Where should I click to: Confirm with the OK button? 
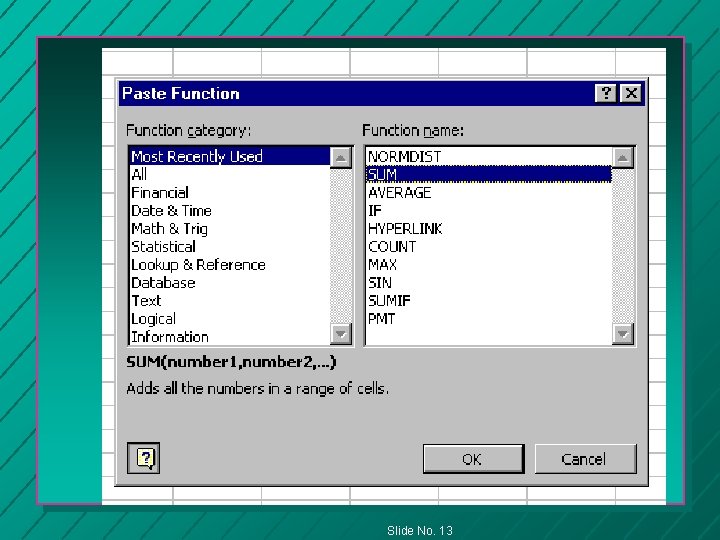473,459
